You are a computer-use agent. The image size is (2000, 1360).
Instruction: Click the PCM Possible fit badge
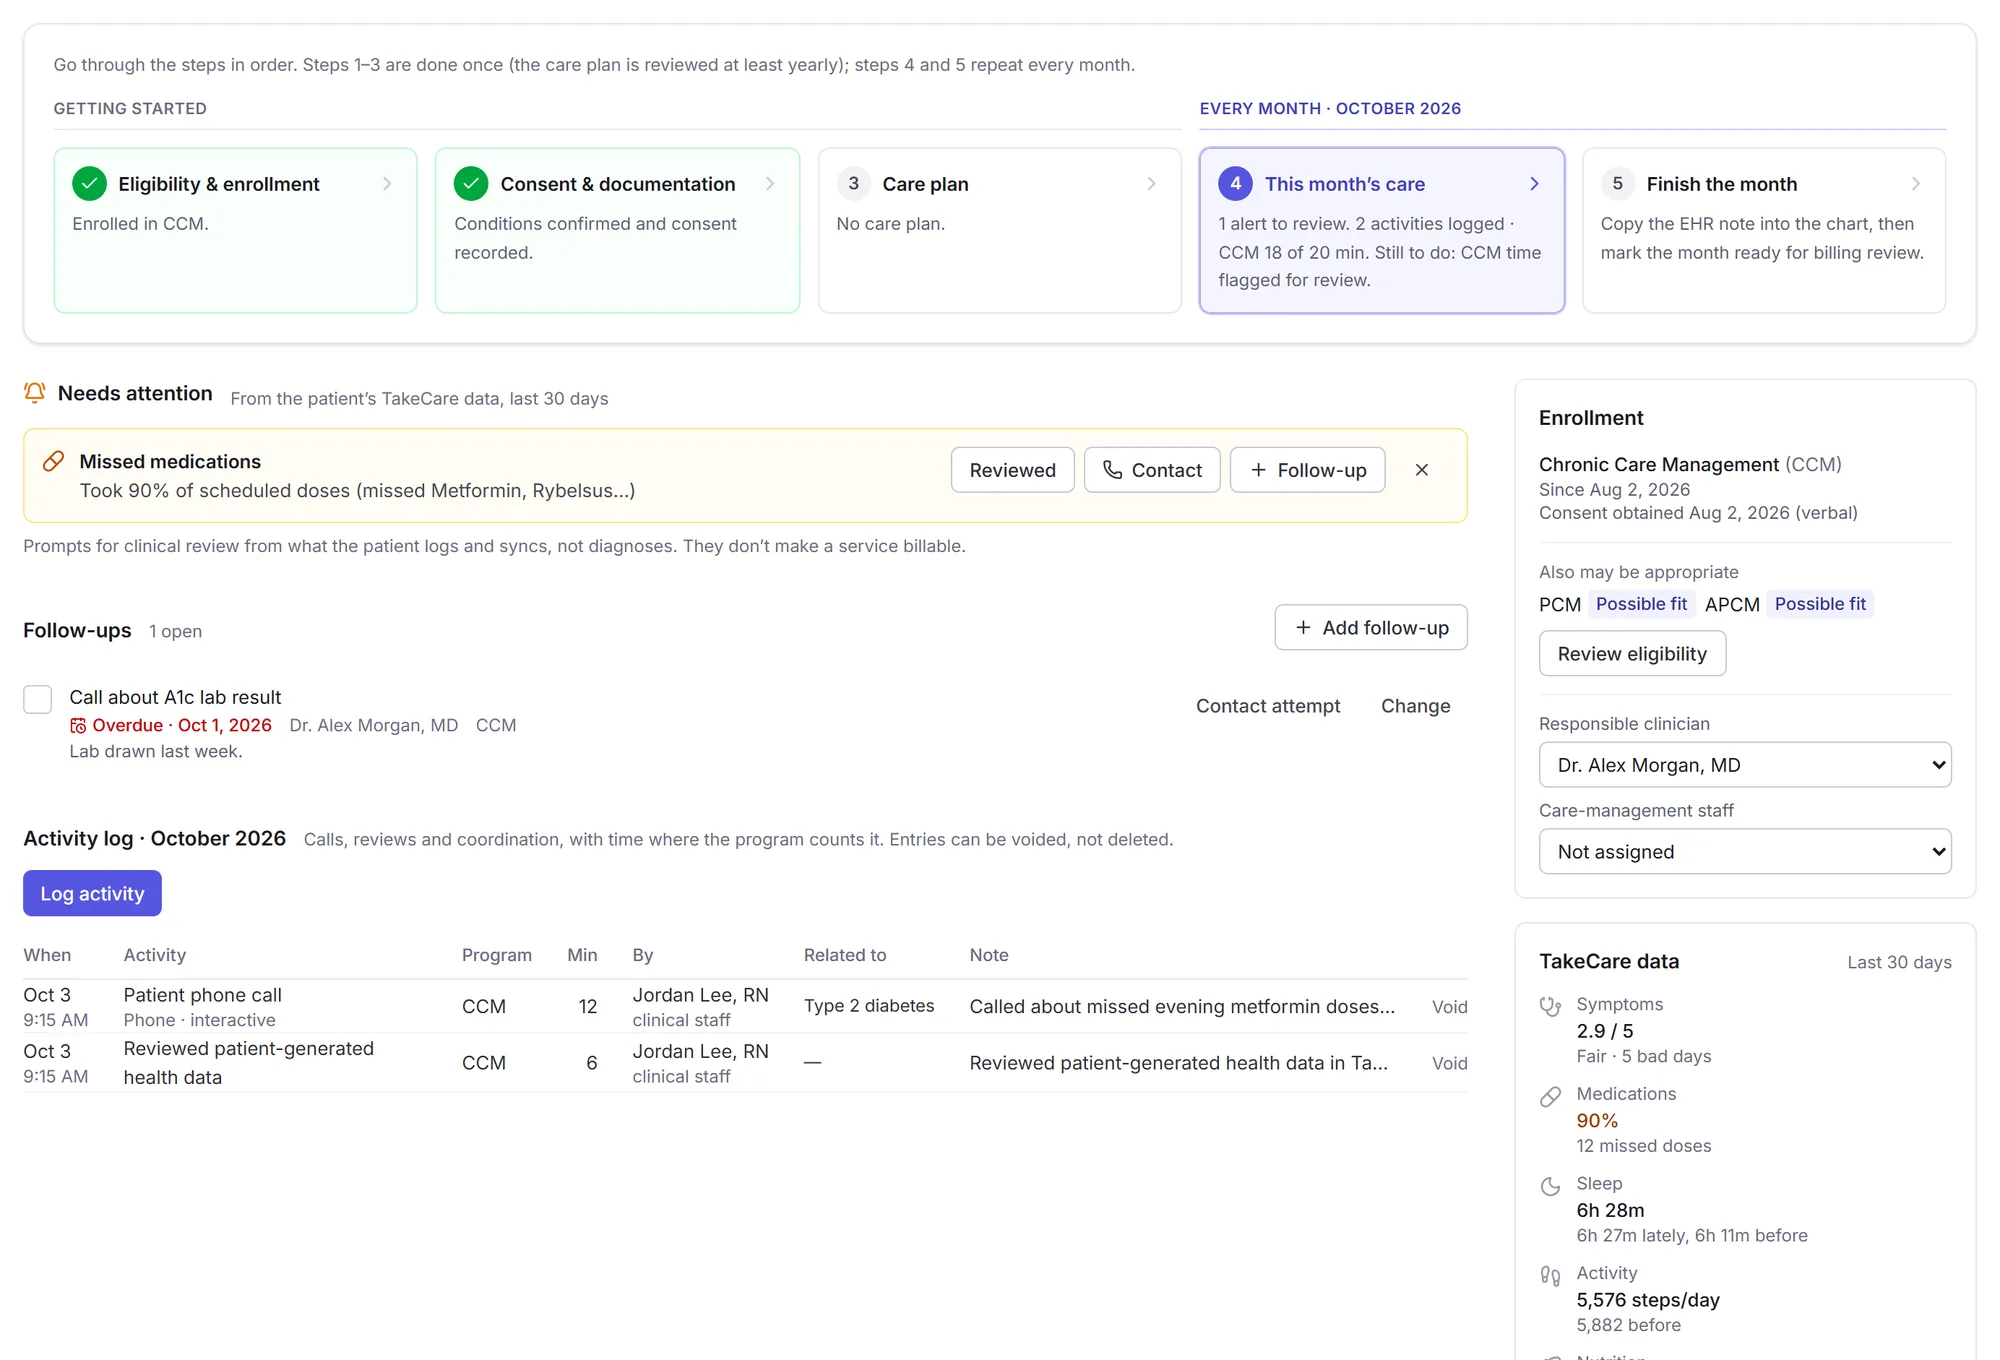pyautogui.click(x=1641, y=604)
